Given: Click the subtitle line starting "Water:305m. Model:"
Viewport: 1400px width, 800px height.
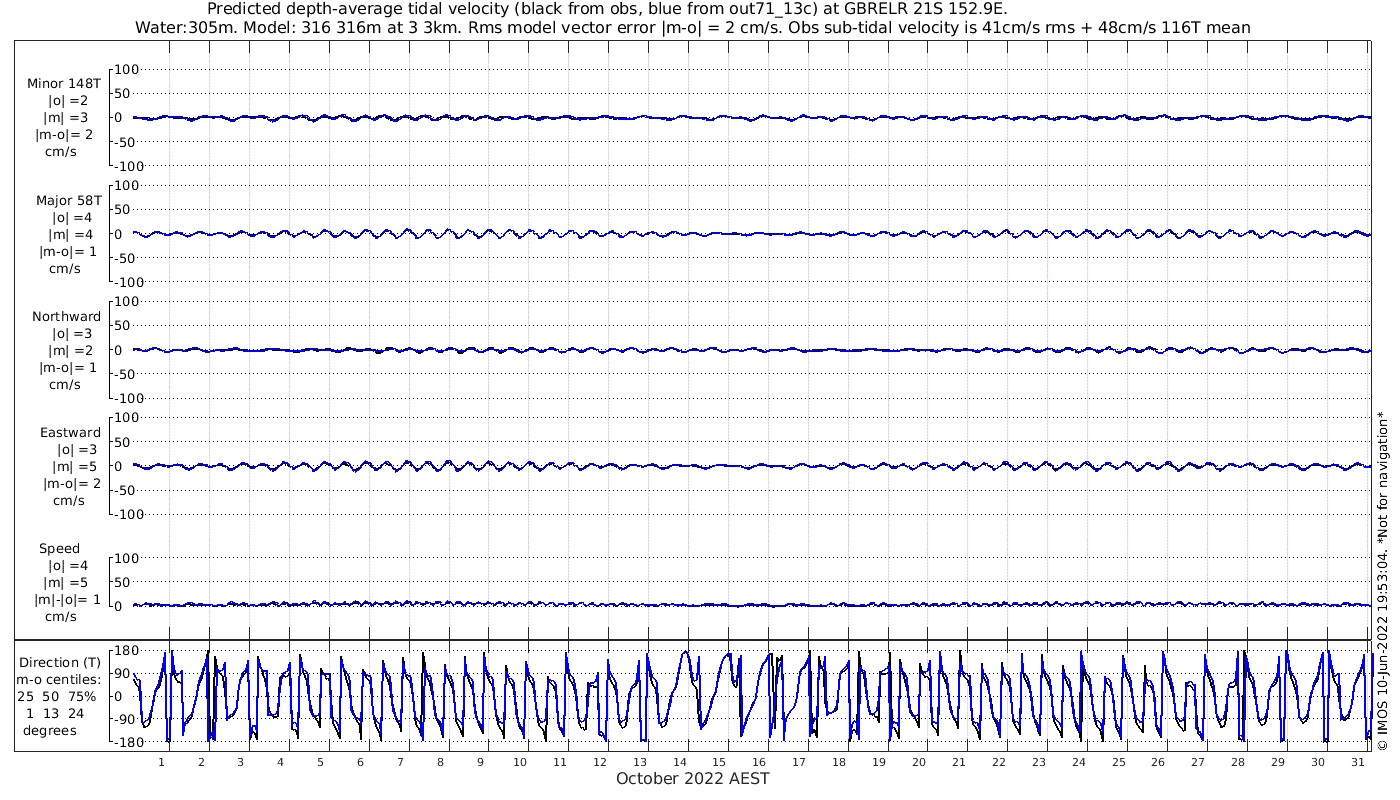Looking at the screenshot, I should (693, 28).
